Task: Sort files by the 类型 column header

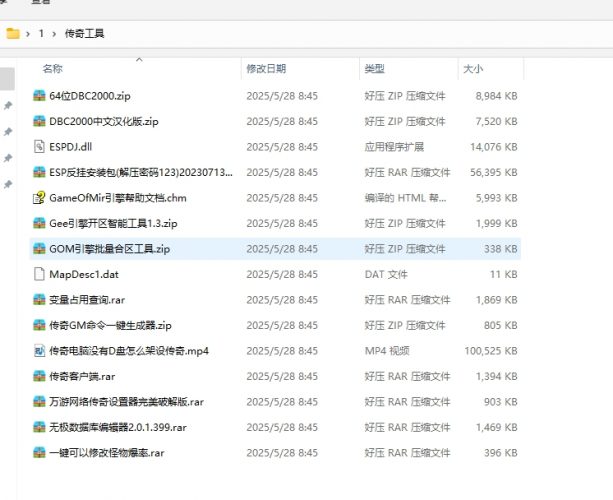Action: coord(375,69)
